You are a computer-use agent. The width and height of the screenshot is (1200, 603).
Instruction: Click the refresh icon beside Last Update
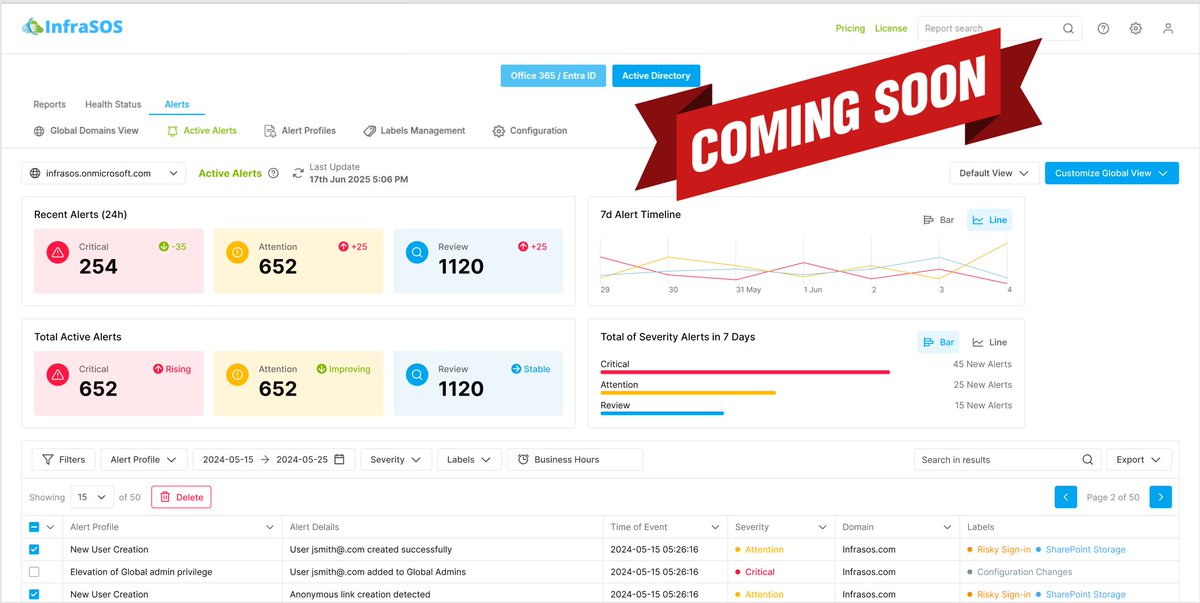(x=298, y=173)
